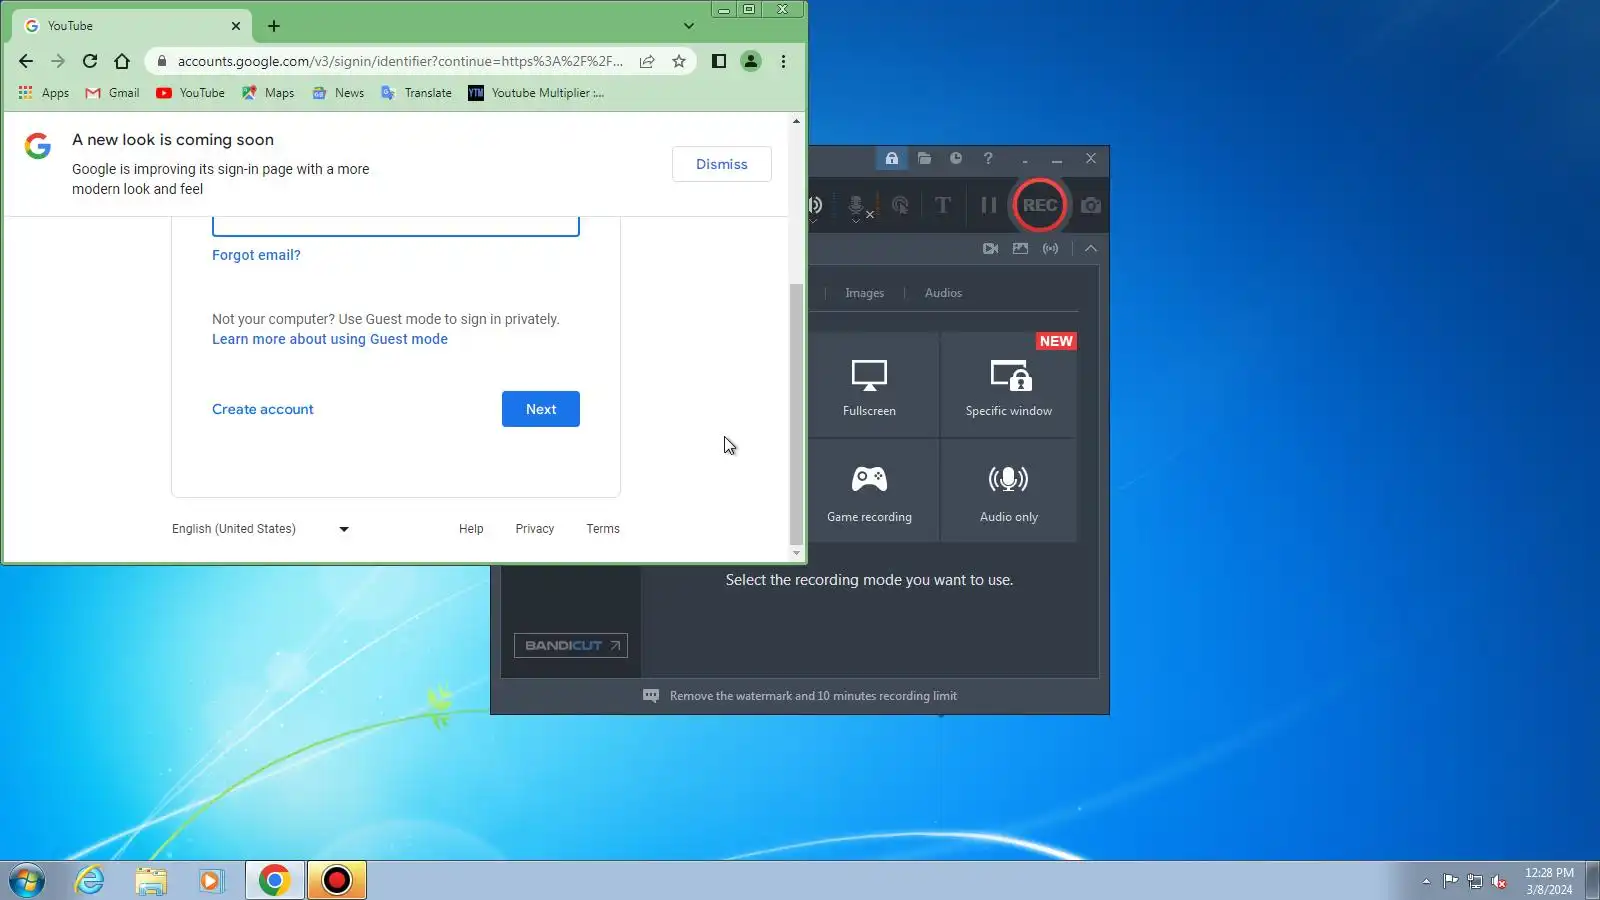Open the Gmail bookmark

[112, 93]
